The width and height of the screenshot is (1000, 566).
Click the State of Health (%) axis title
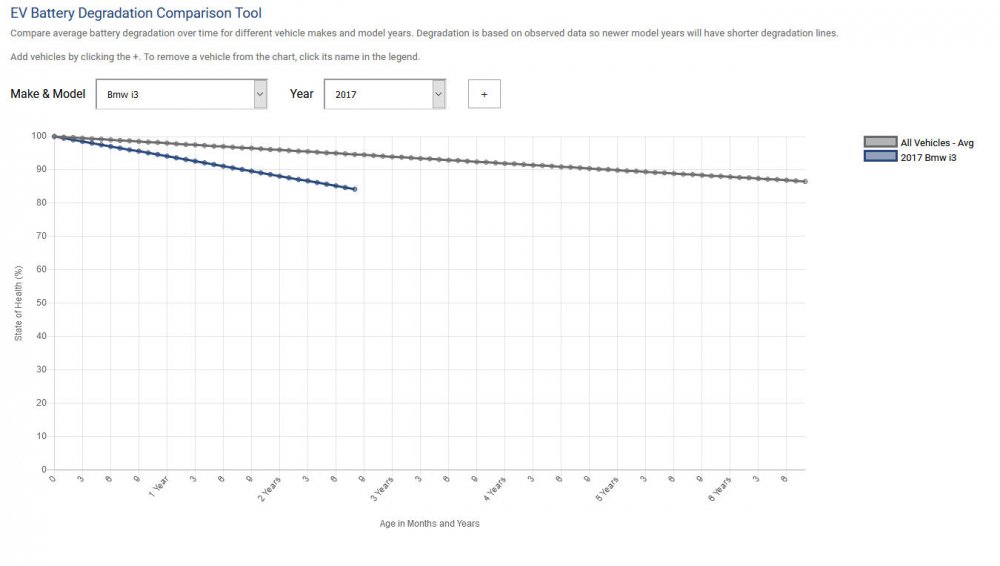tap(19, 302)
